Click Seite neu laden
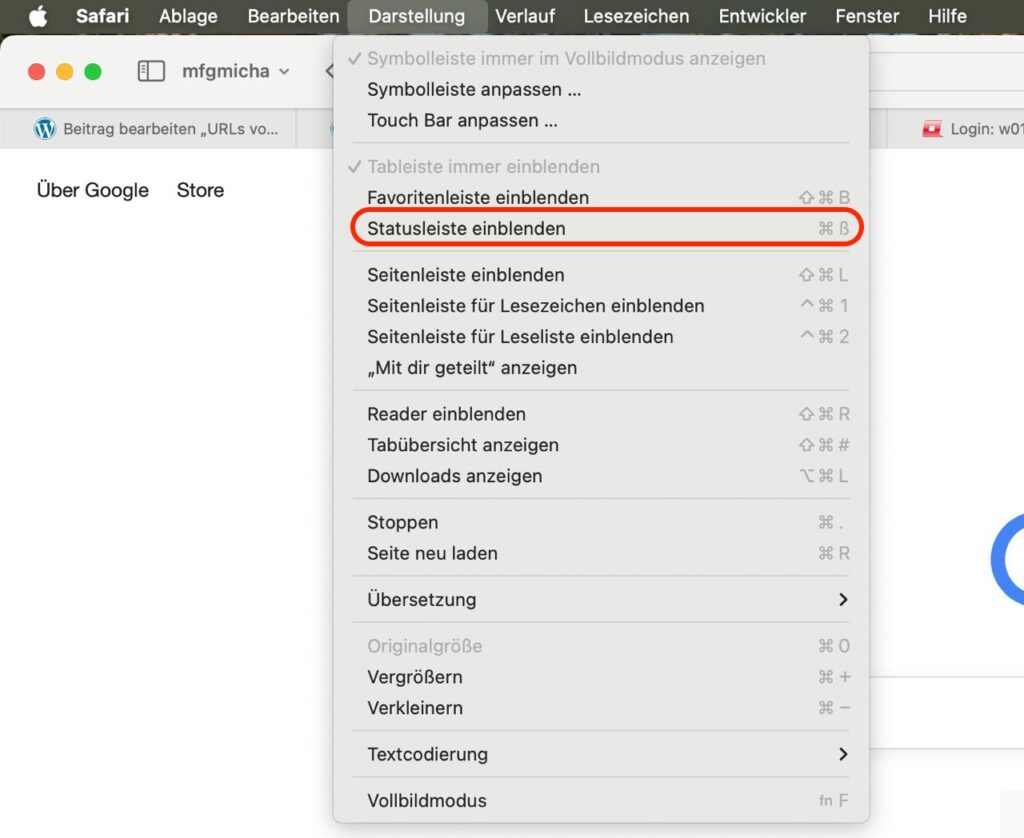This screenshot has width=1024, height=838. coord(601,553)
